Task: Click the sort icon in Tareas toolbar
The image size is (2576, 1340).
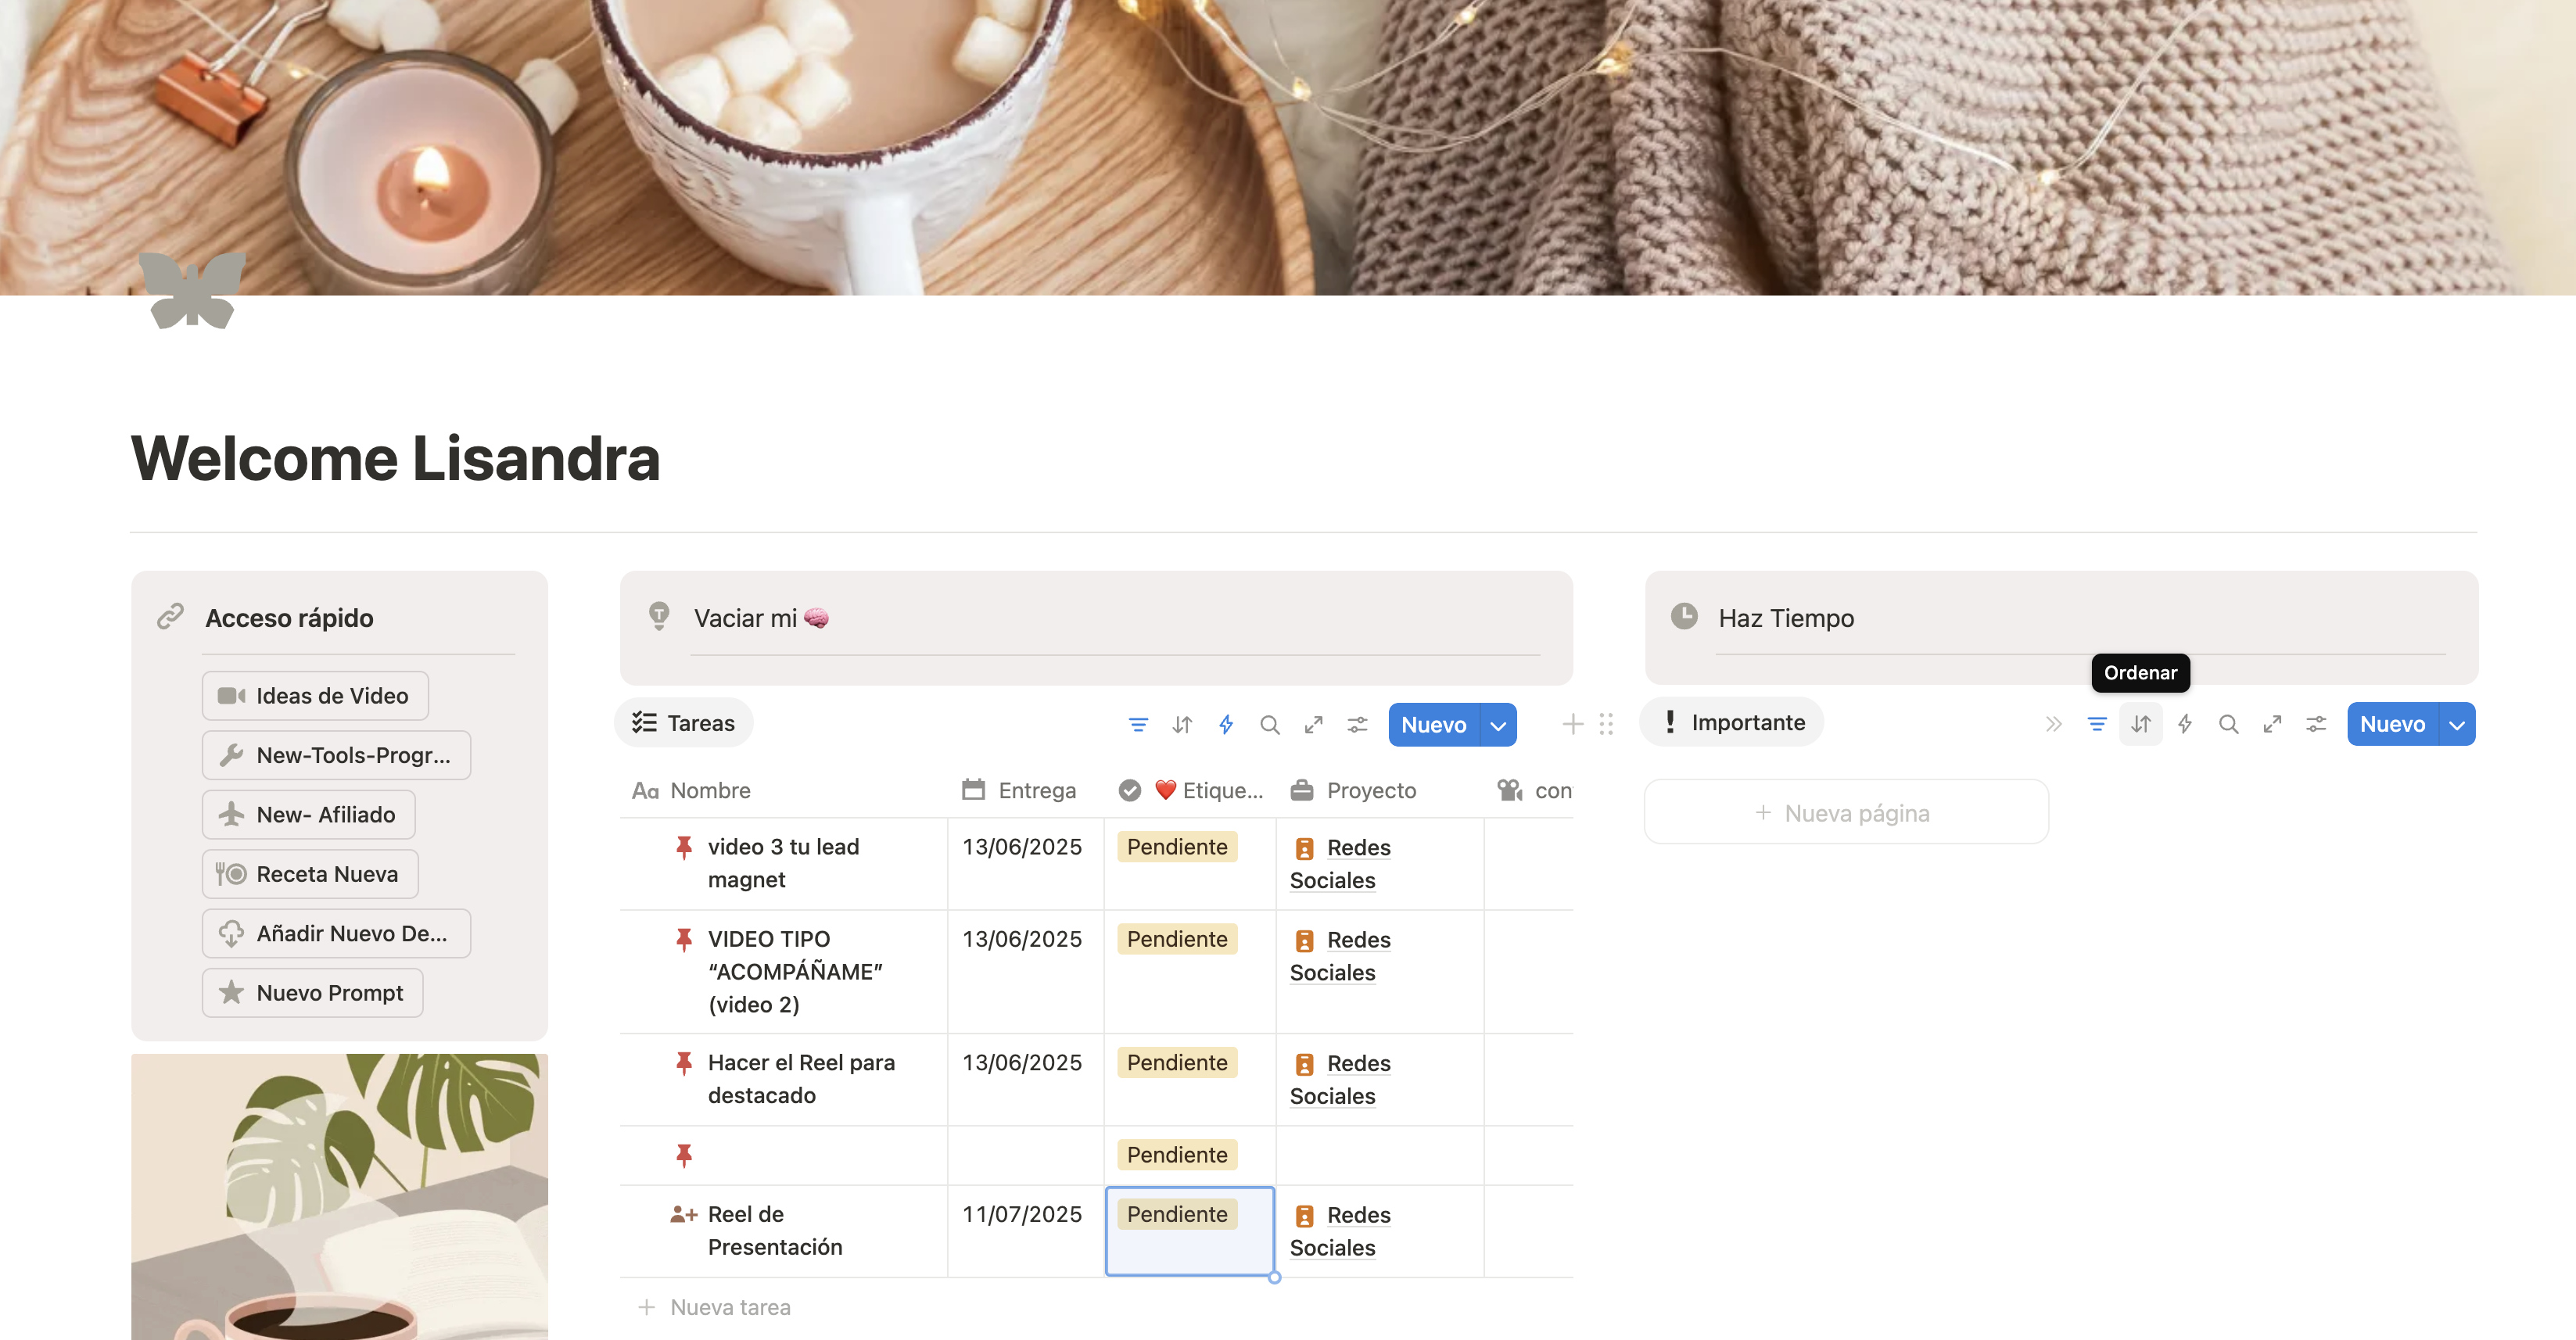Action: coord(1182,724)
